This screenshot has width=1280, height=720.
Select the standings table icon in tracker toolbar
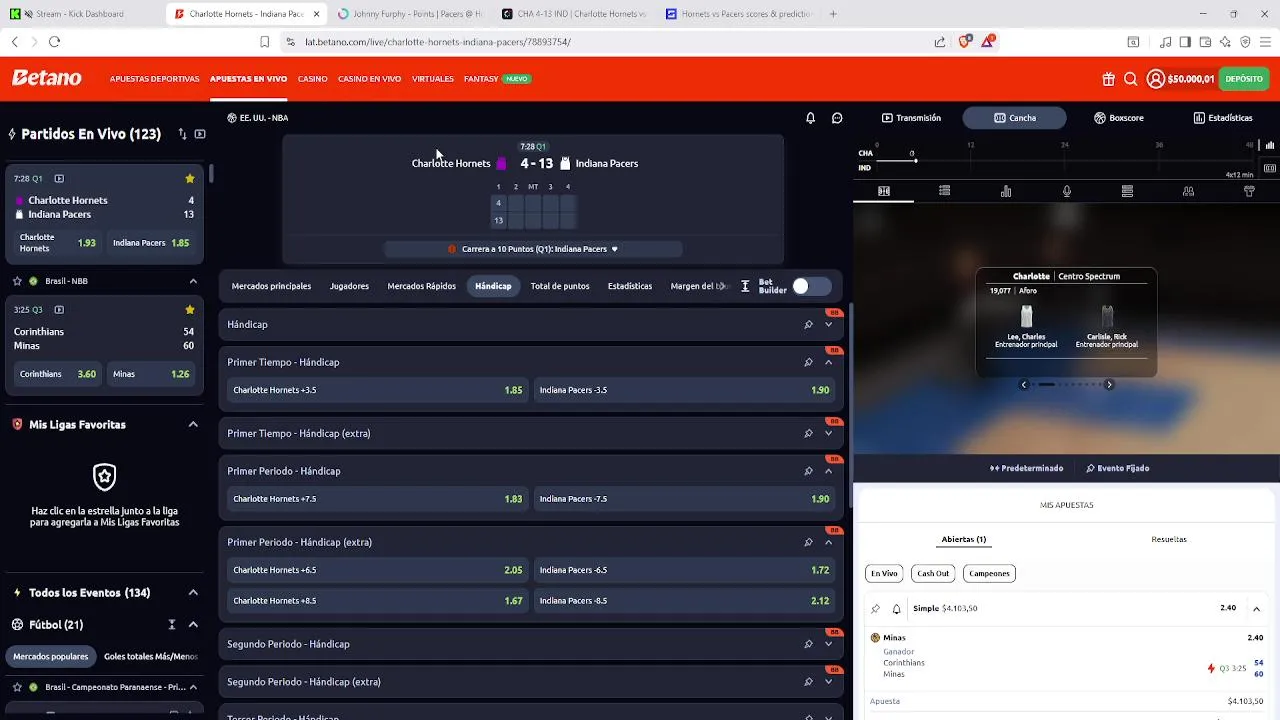[x=1127, y=191]
